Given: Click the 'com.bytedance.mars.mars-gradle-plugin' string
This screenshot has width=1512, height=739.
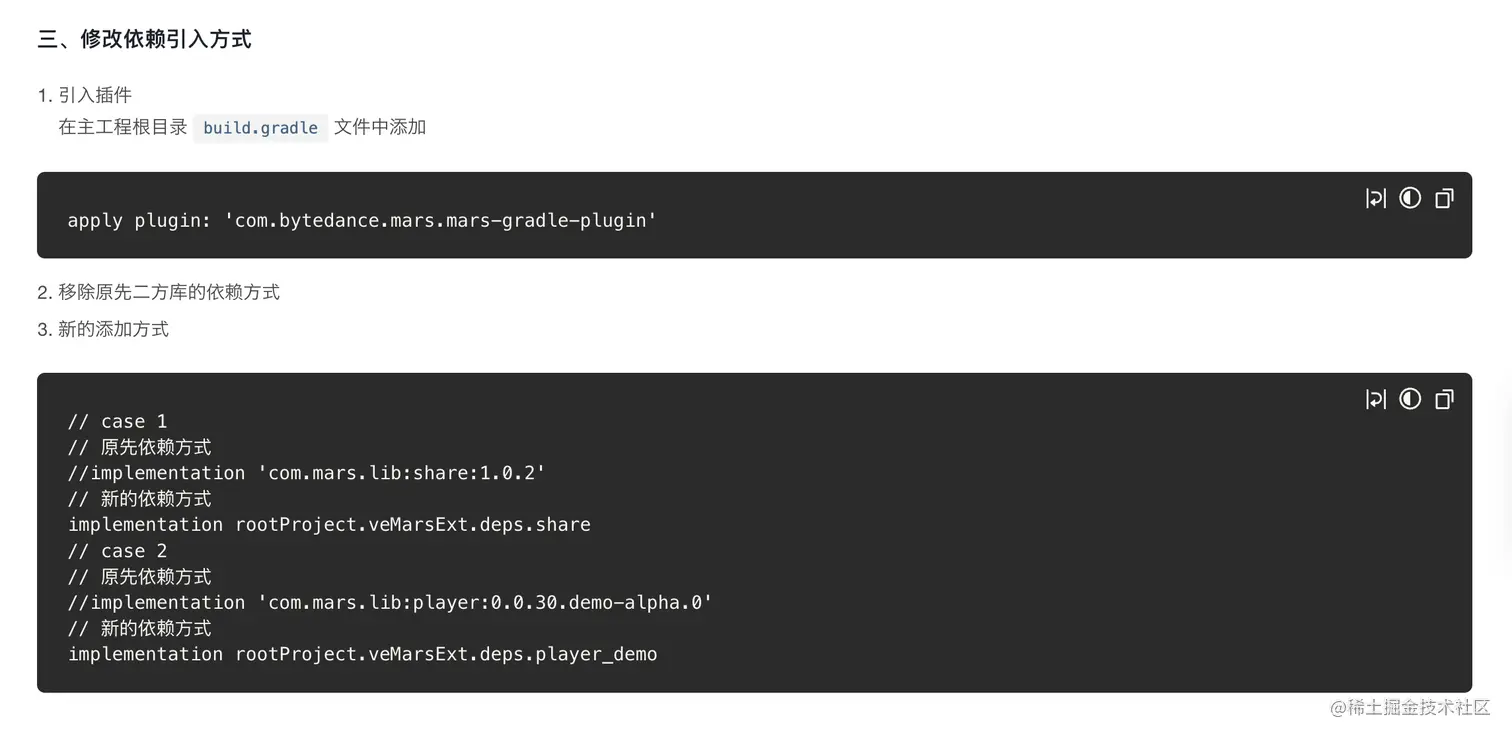Looking at the screenshot, I should pyautogui.click(x=445, y=221).
